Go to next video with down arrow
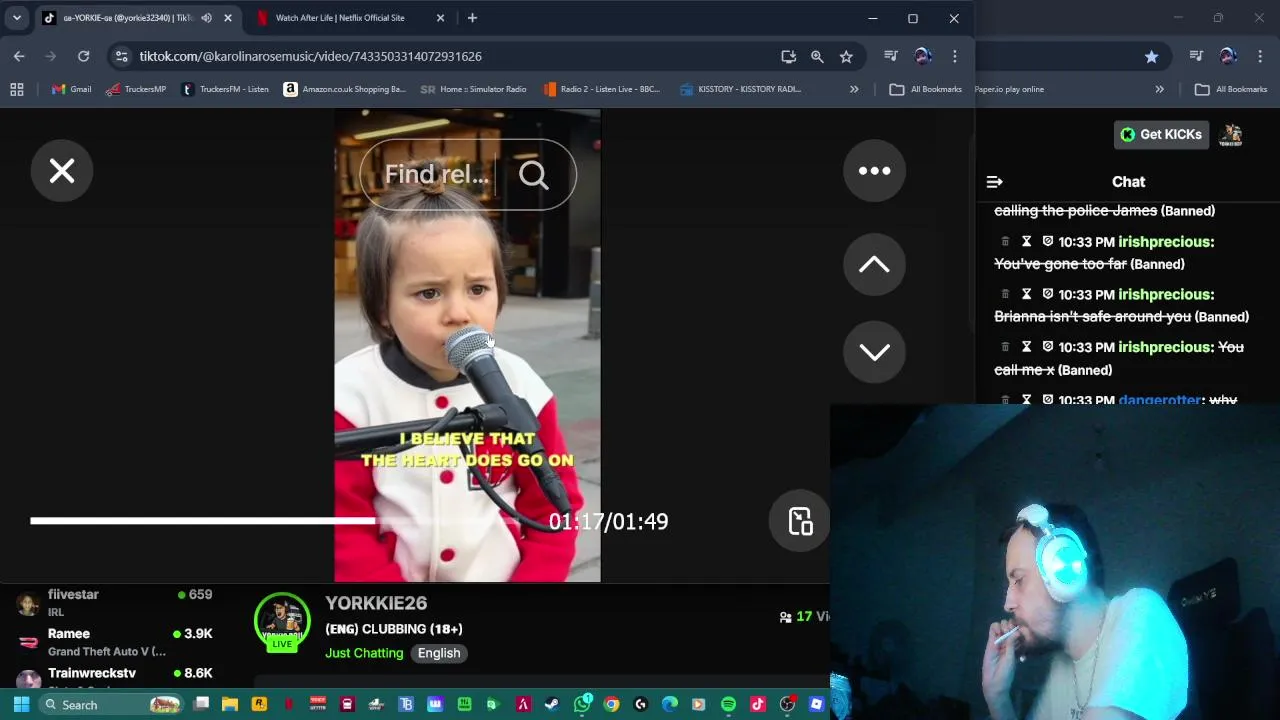This screenshot has width=1280, height=720. [x=874, y=352]
